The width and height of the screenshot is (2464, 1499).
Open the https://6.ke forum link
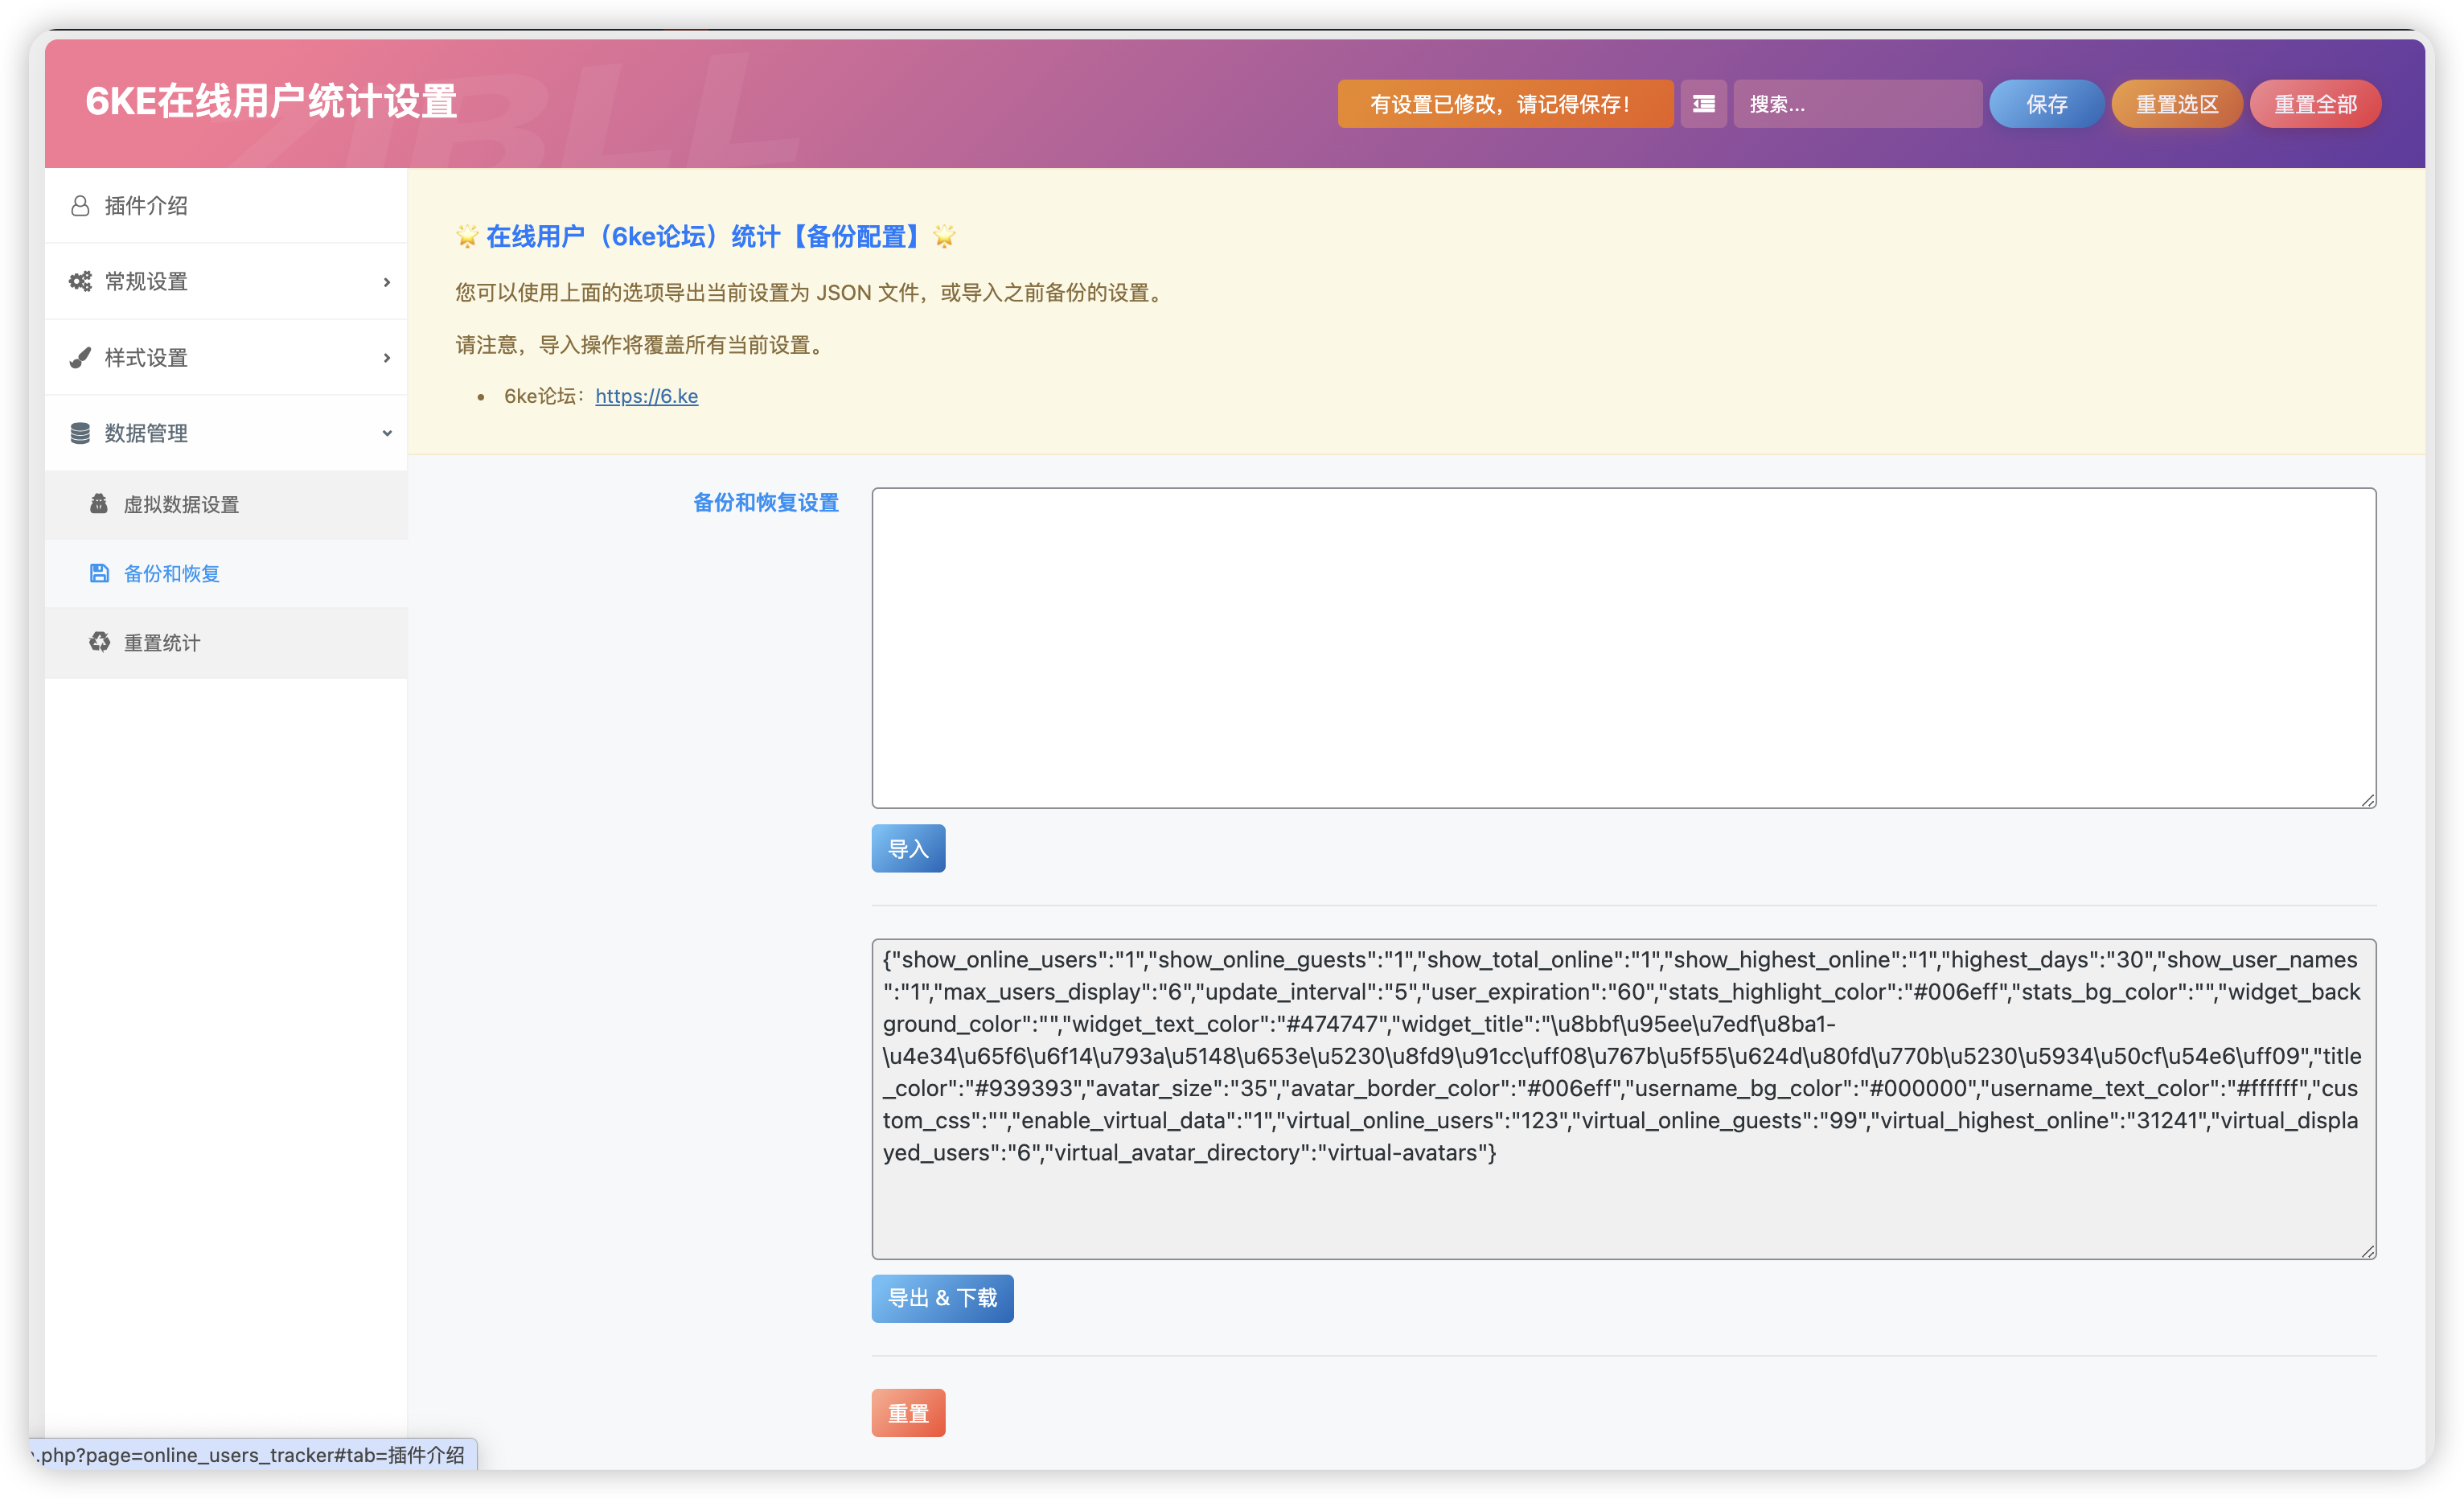pos(646,396)
